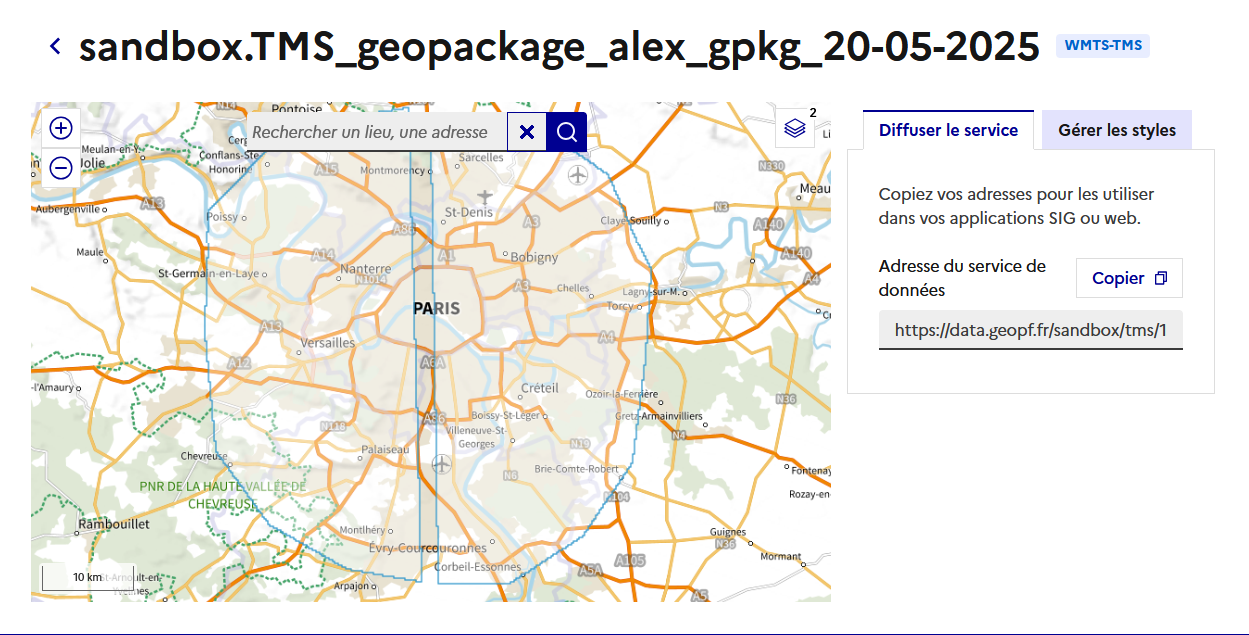Clear the search box using the X icon

click(527, 131)
